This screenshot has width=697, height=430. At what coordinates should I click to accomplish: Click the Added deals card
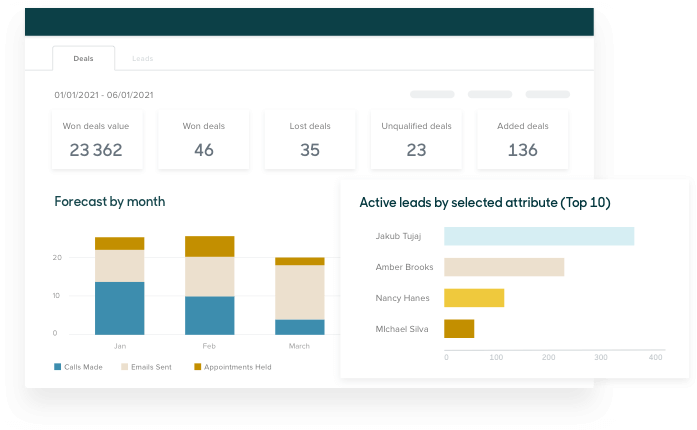(x=522, y=140)
